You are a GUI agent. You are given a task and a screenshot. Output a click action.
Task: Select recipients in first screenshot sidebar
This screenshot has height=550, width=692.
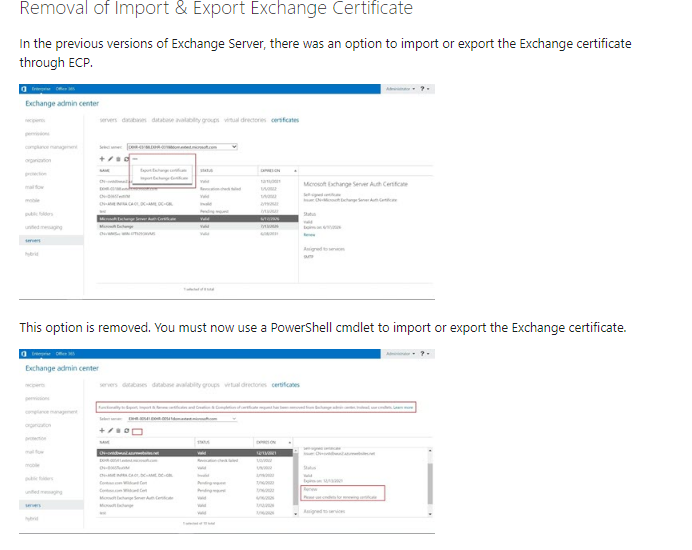pos(35,121)
